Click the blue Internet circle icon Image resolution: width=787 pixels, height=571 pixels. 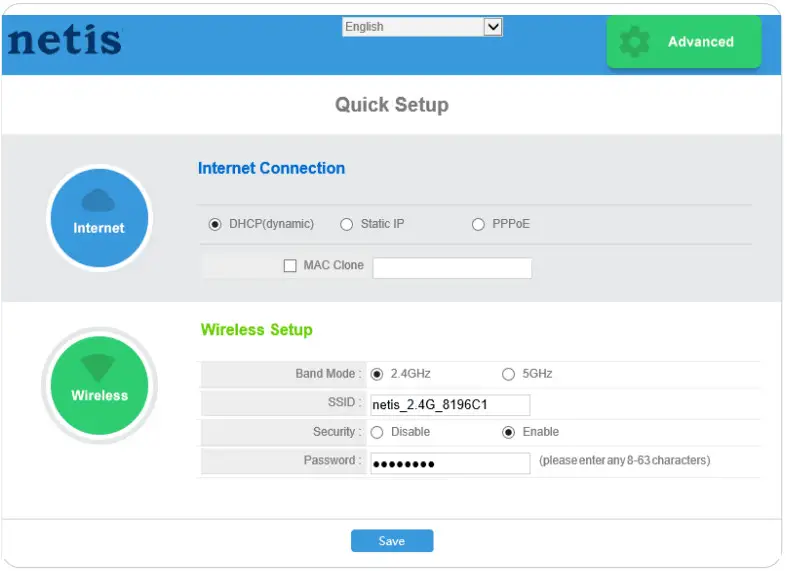pyautogui.click(x=99, y=218)
